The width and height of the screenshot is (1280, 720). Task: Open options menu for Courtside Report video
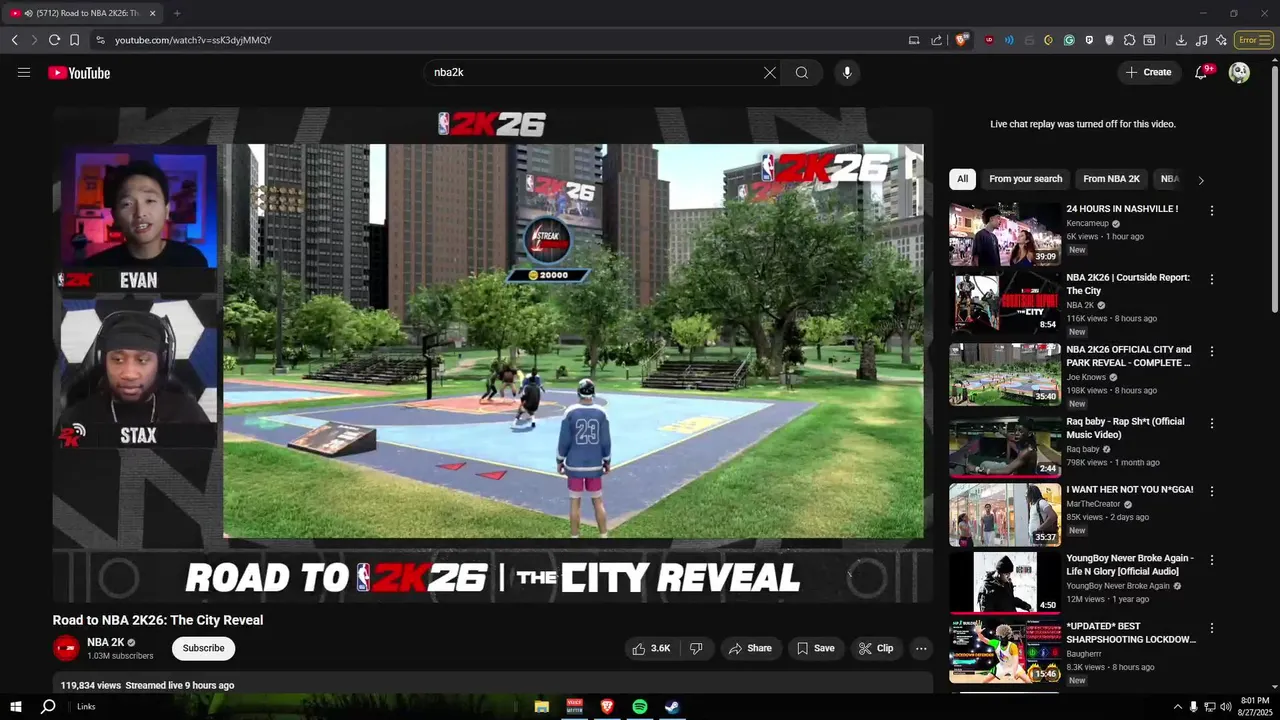[1212, 279]
